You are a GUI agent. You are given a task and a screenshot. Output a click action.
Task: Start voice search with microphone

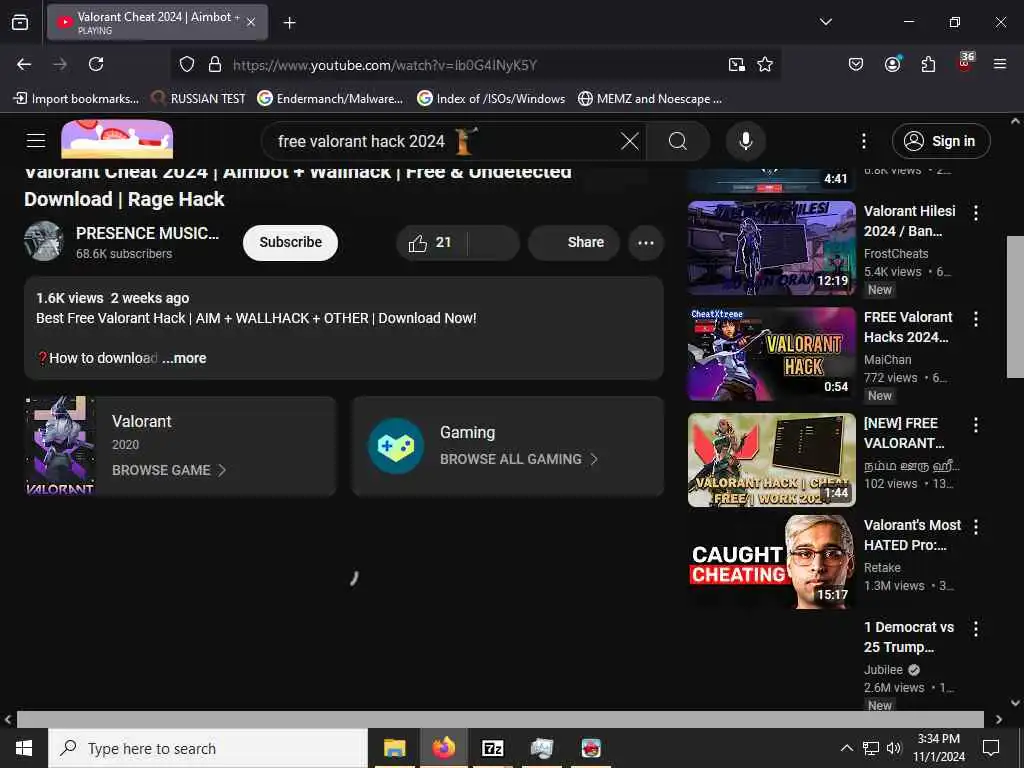745,141
